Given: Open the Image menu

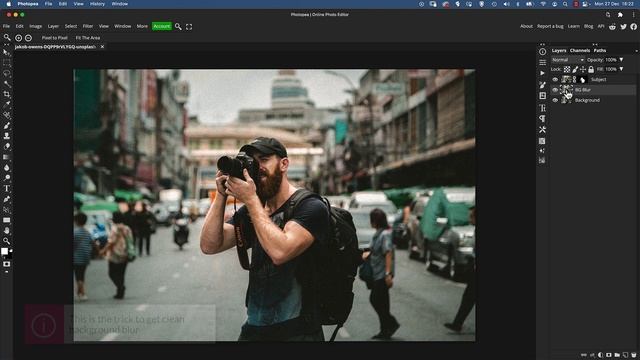Looking at the screenshot, I should tap(36, 26).
